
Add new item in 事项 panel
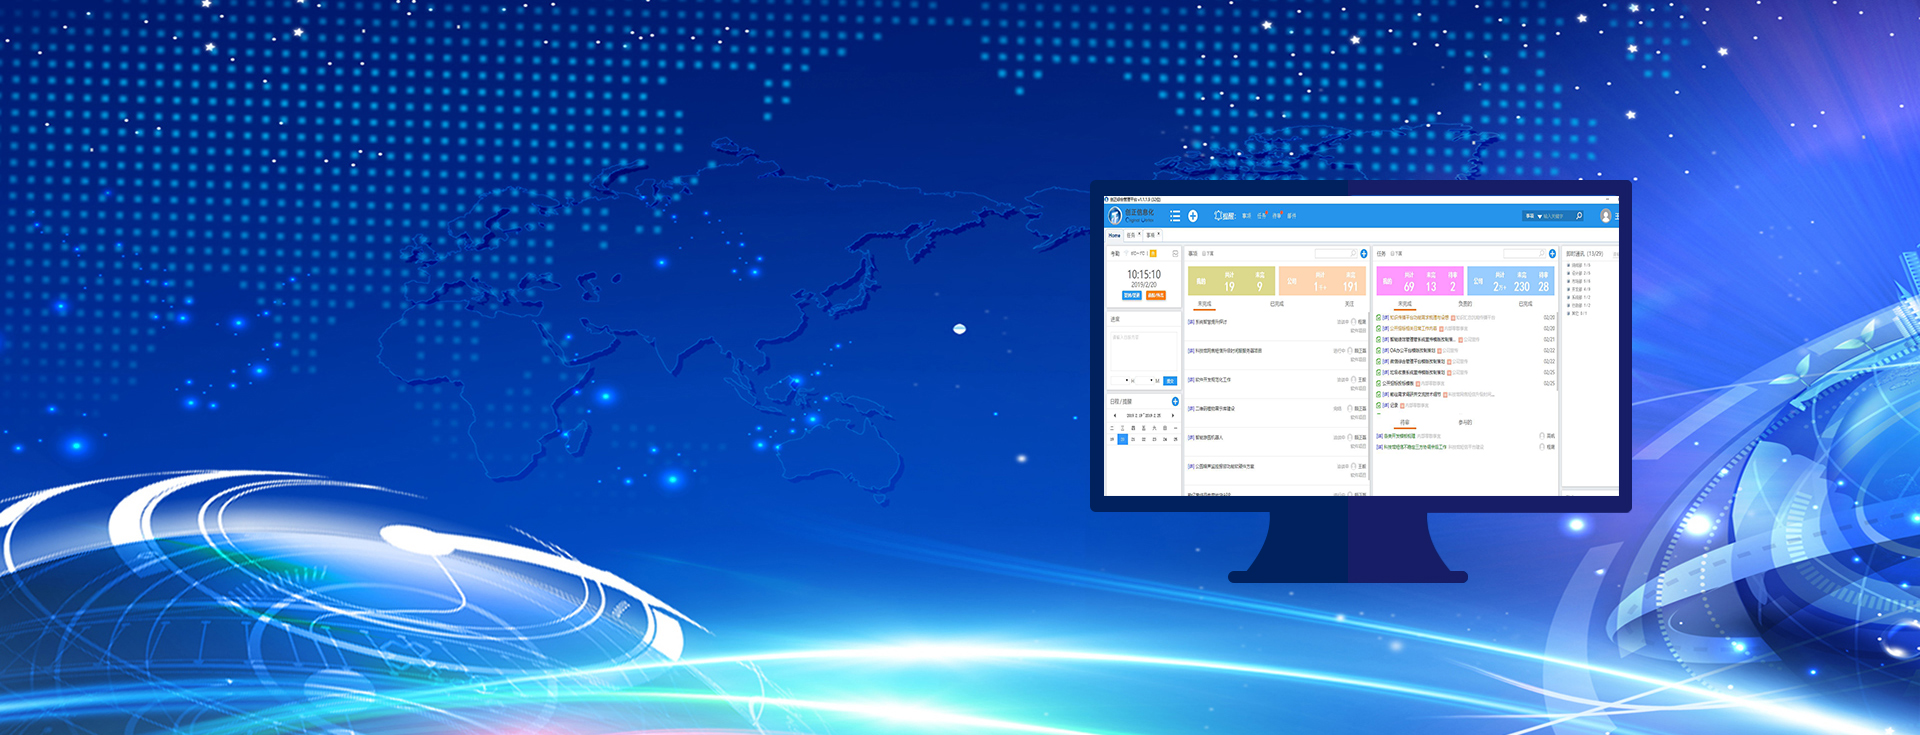point(1364,254)
